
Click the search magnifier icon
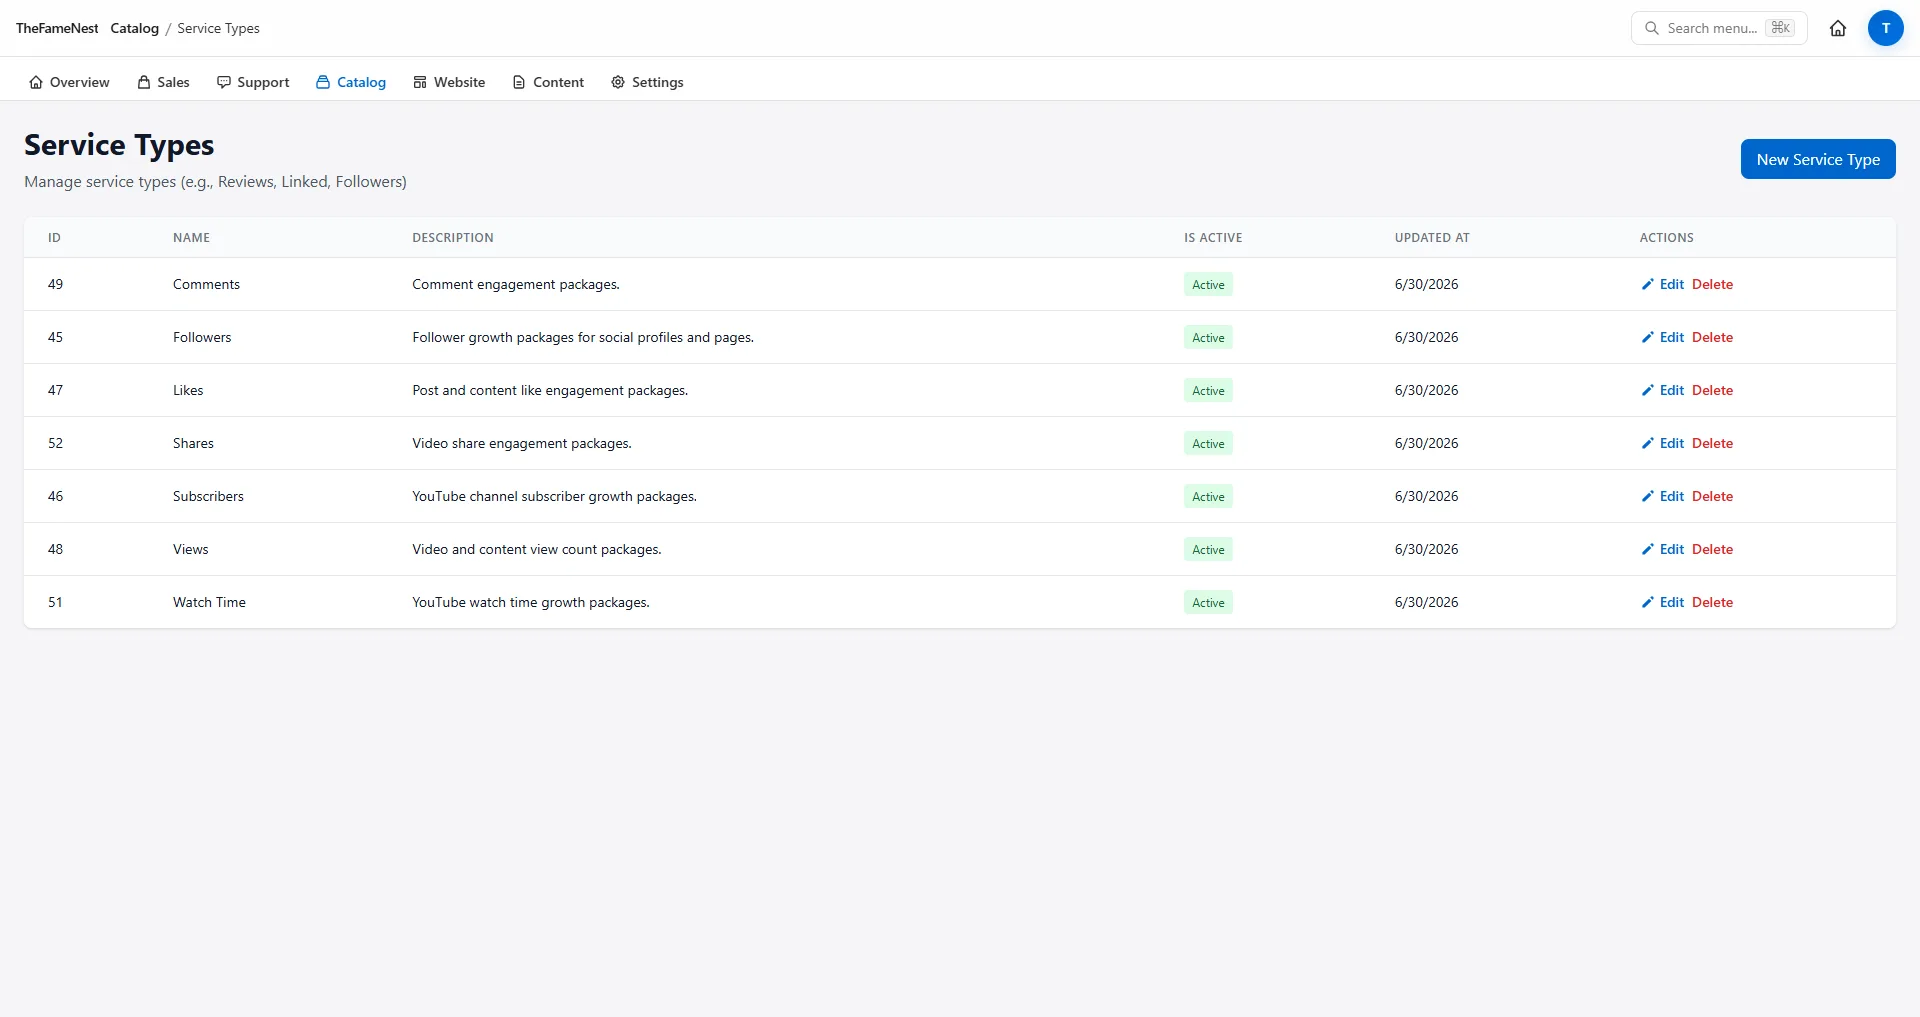(x=1652, y=28)
